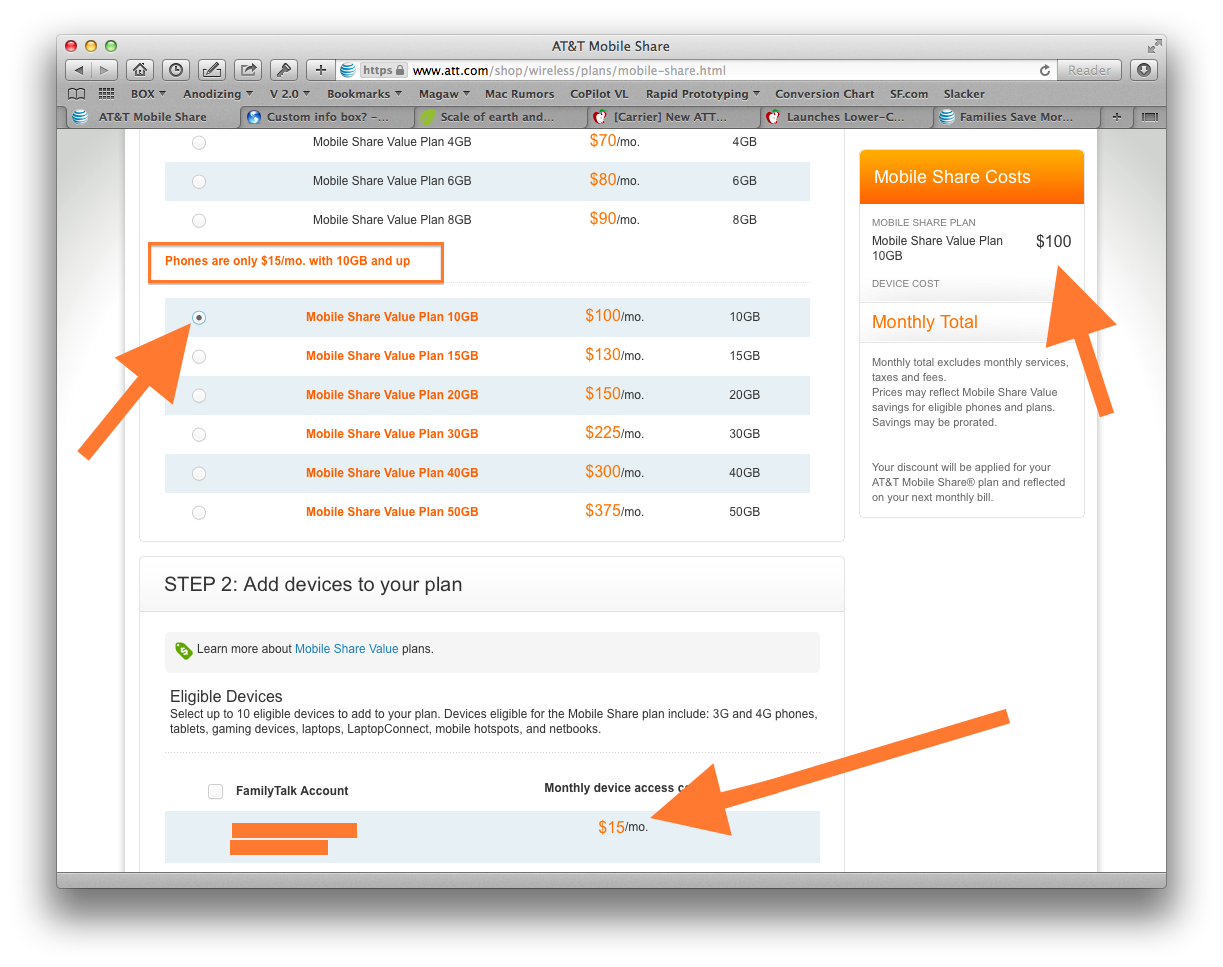This screenshot has height=967, width=1223.
Task: Click the key-shaped passwords icon in toolbar
Action: tap(283, 70)
